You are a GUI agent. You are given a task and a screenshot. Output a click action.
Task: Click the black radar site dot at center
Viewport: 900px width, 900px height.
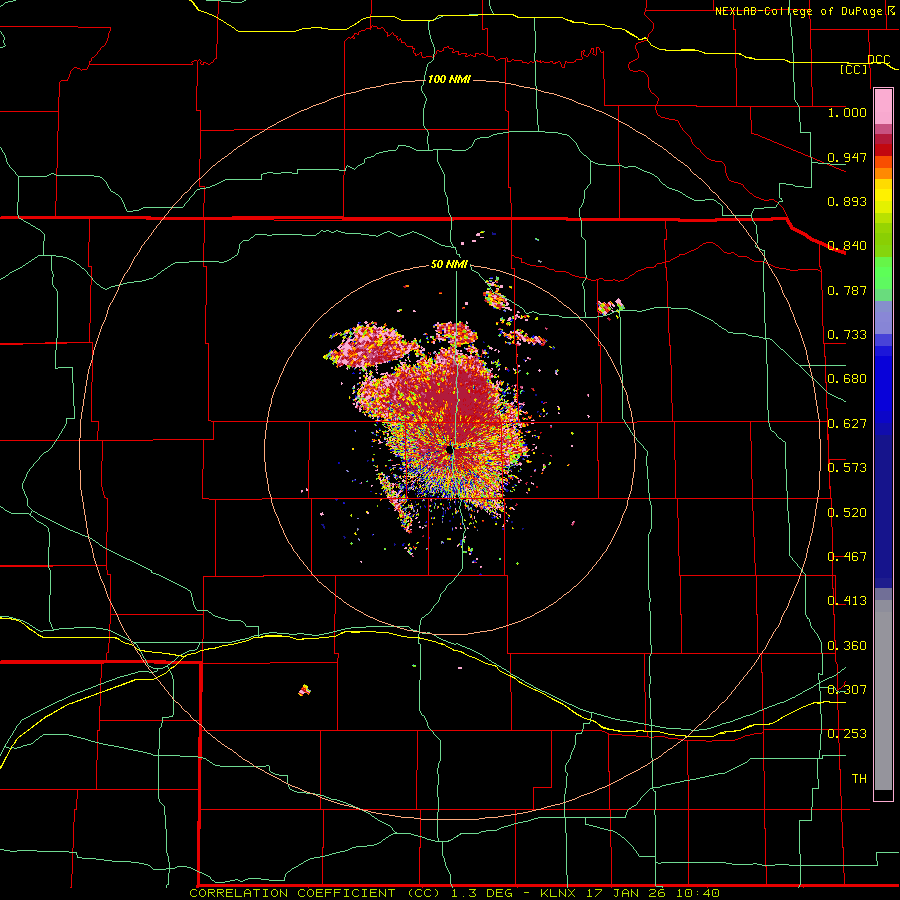pyautogui.click(x=449, y=451)
